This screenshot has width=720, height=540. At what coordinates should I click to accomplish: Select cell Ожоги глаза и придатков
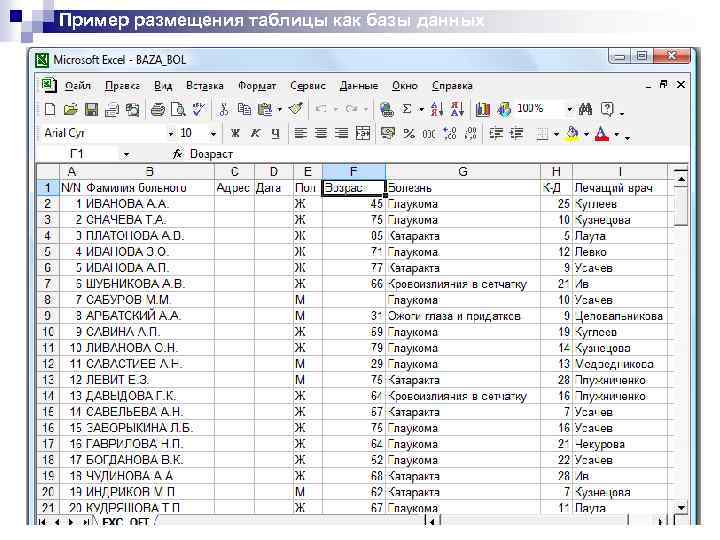click(x=463, y=316)
